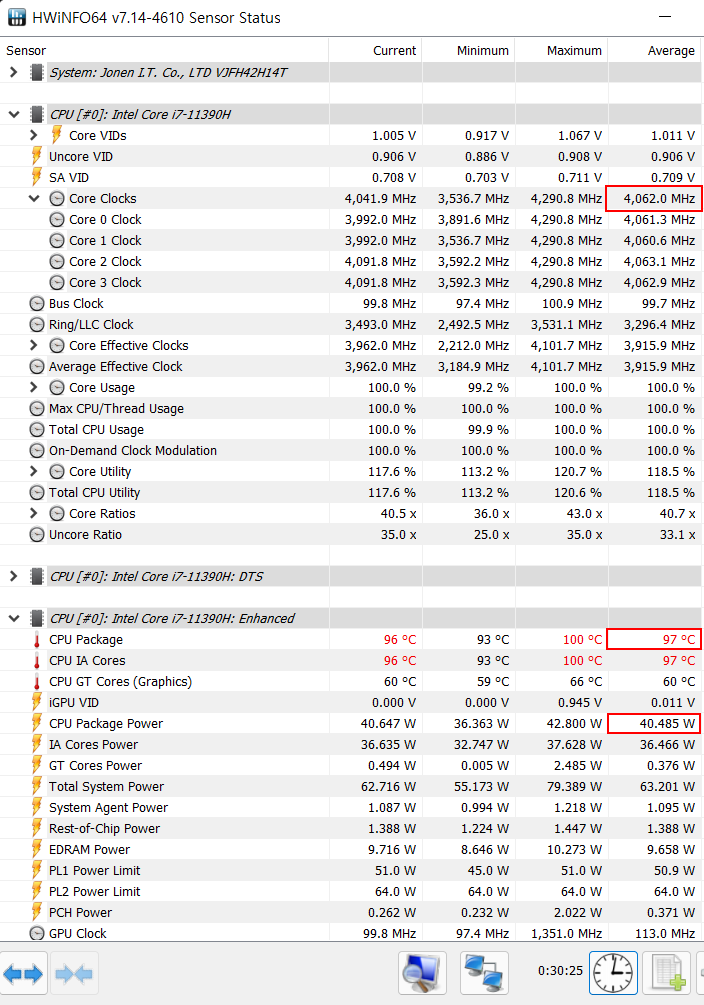The height and width of the screenshot is (1005, 704).
Task: Click the 40.485 W package power average
Action: (x=667, y=724)
